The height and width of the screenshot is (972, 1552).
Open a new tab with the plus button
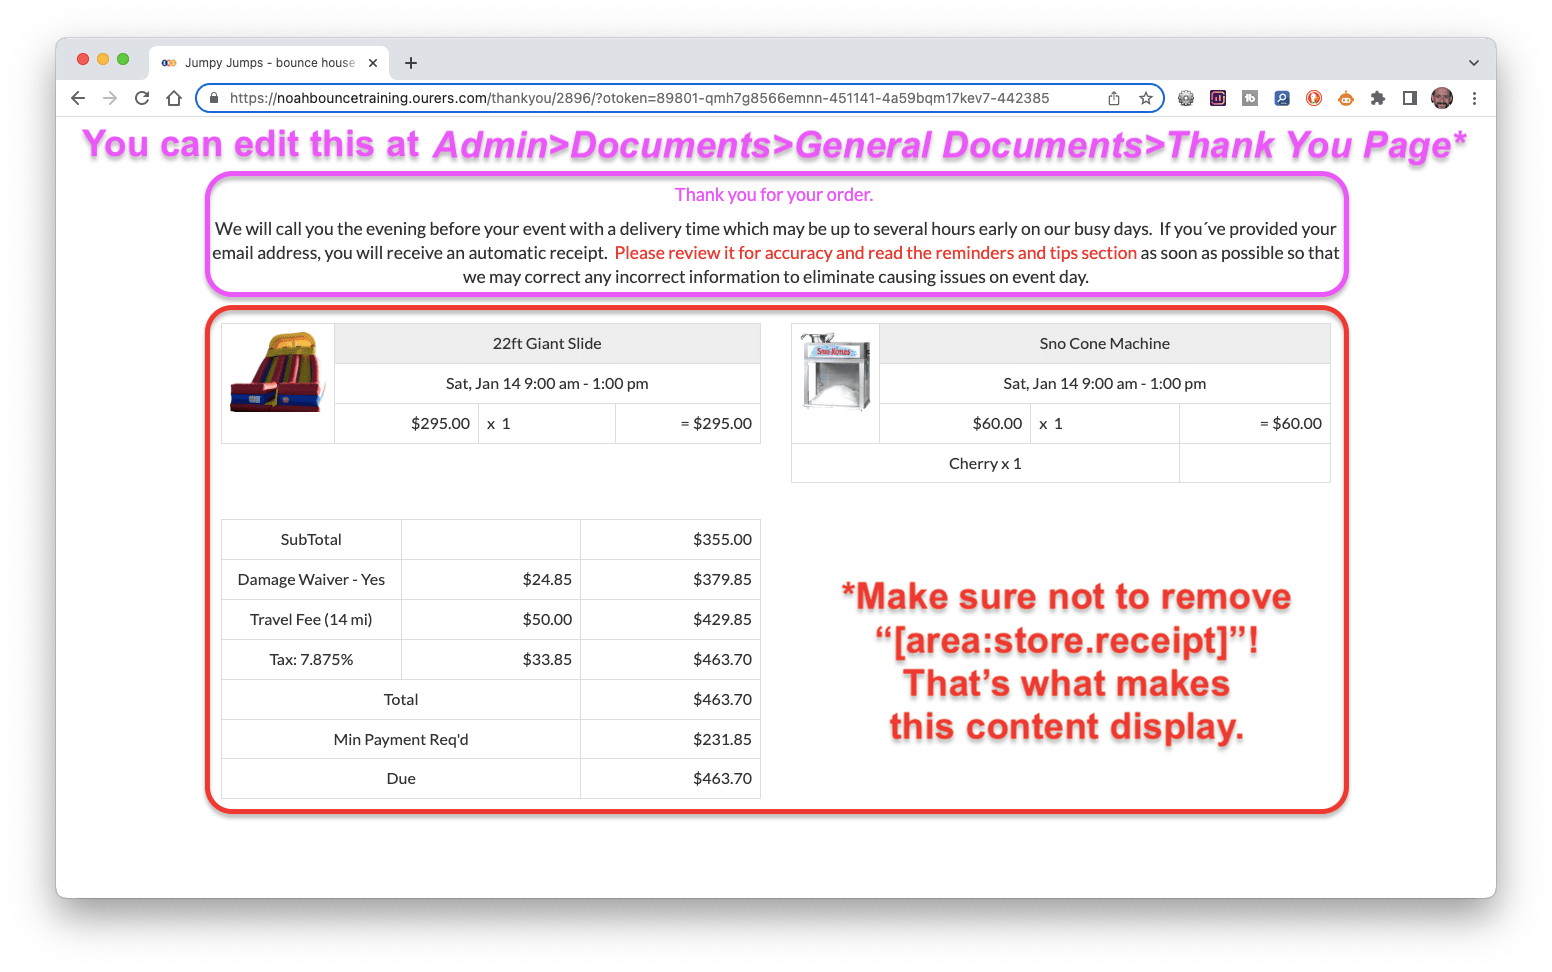[x=411, y=62]
